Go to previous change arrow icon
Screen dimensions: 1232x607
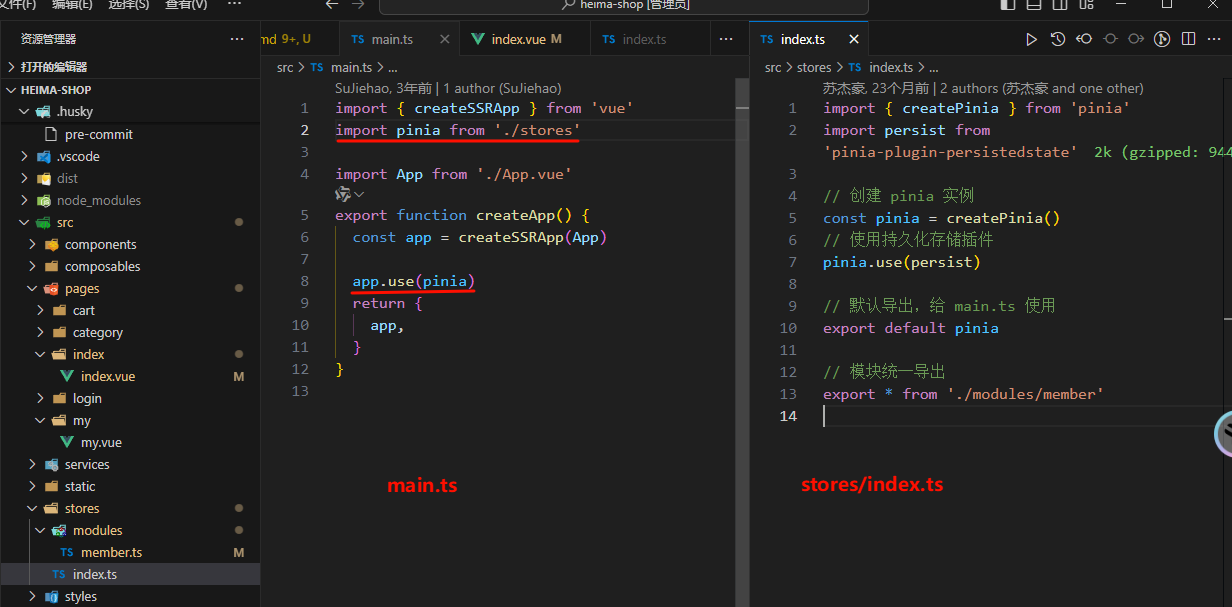click(1084, 39)
